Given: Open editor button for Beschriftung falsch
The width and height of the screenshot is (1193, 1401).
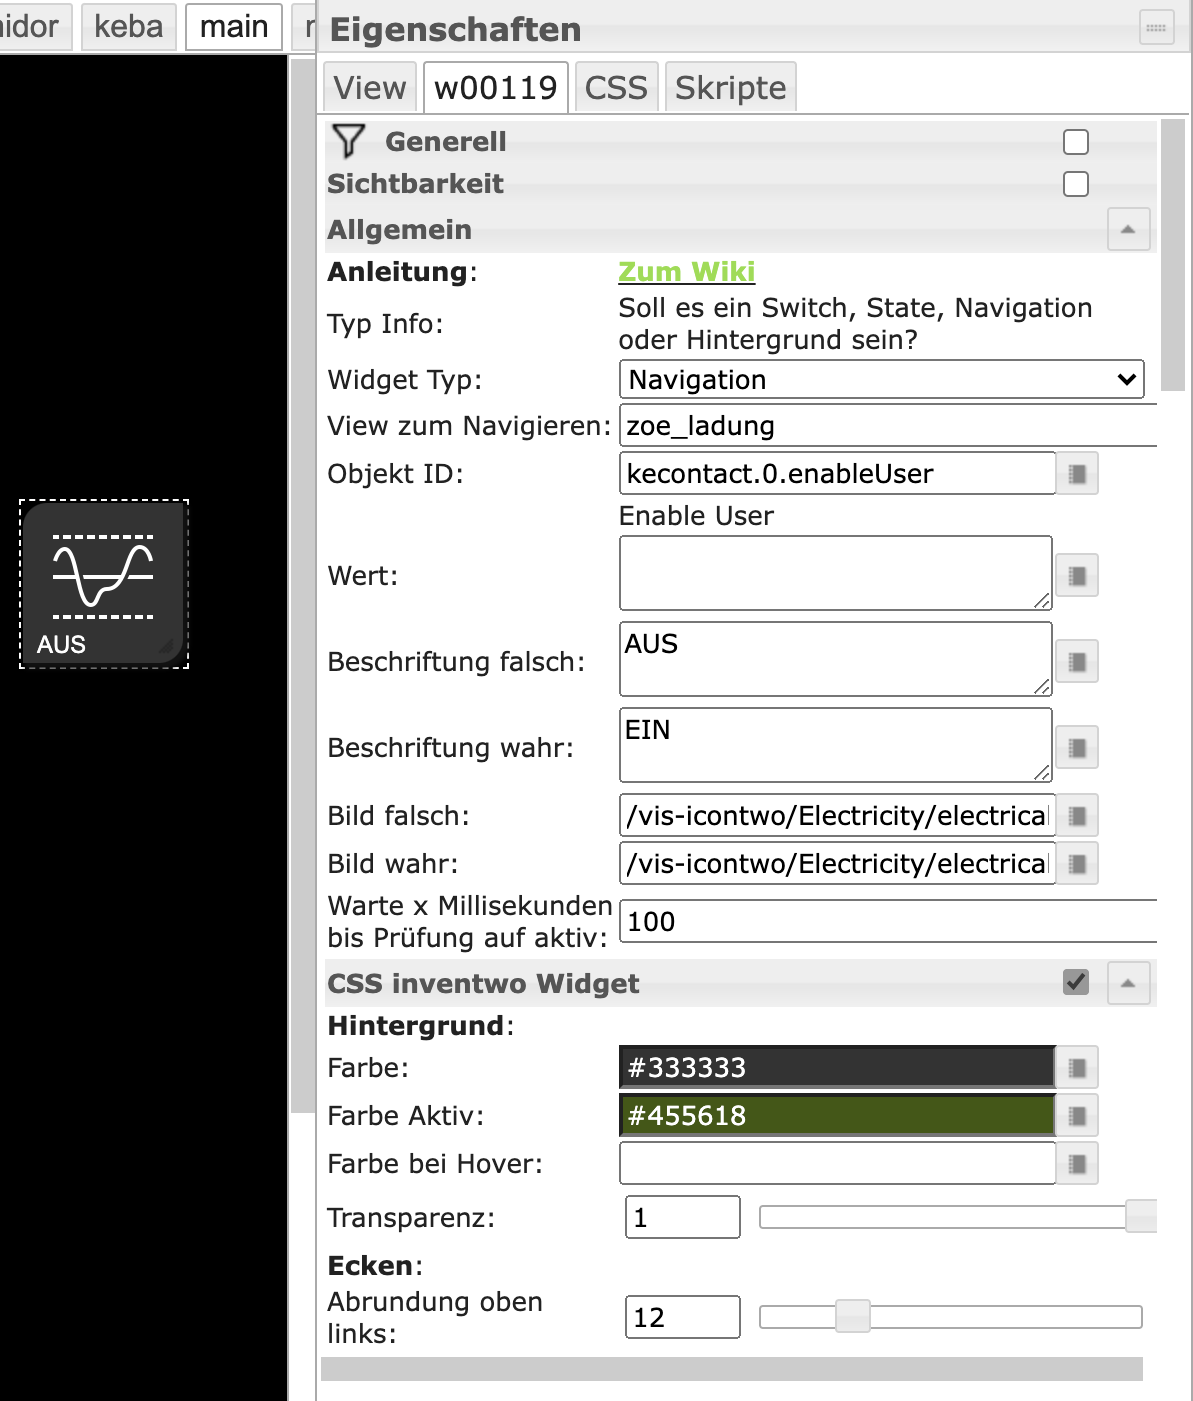Looking at the screenshot, I should pyautogui.click(x=1077, y=662).
